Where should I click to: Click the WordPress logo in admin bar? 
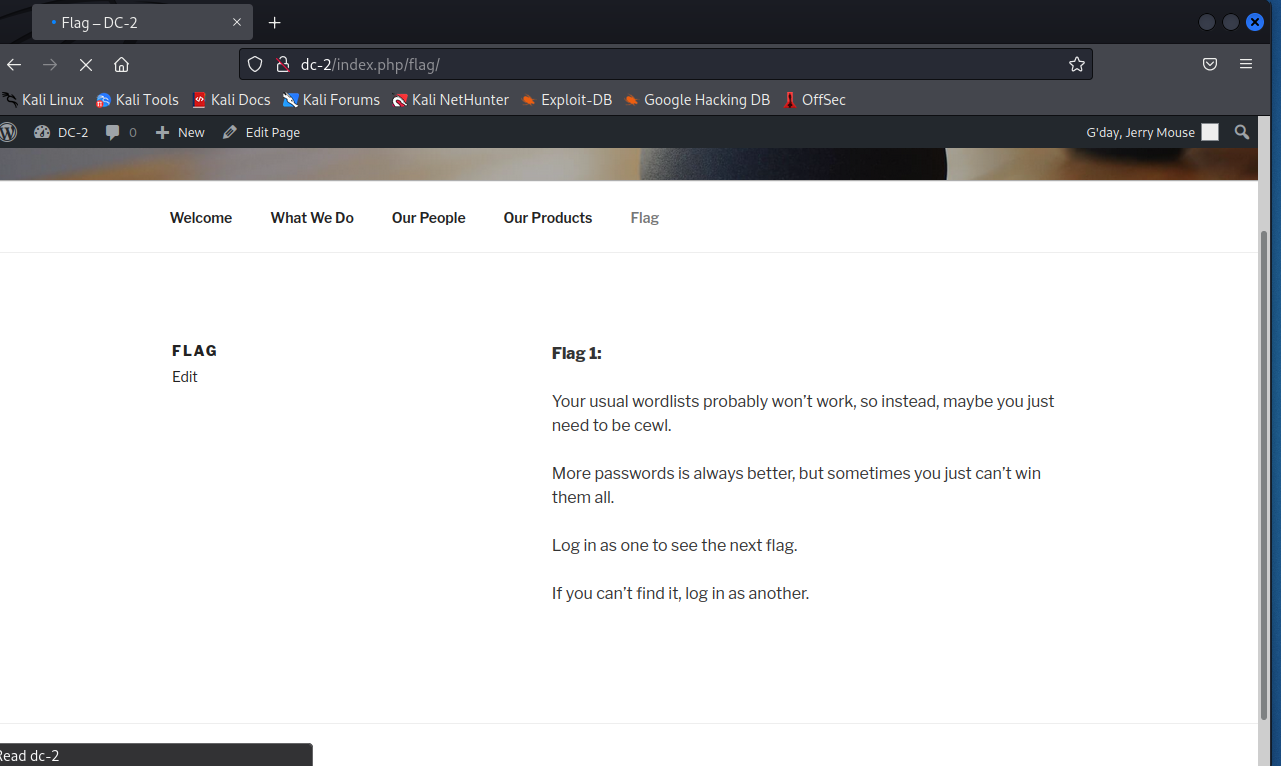click(x=9, y=132)
